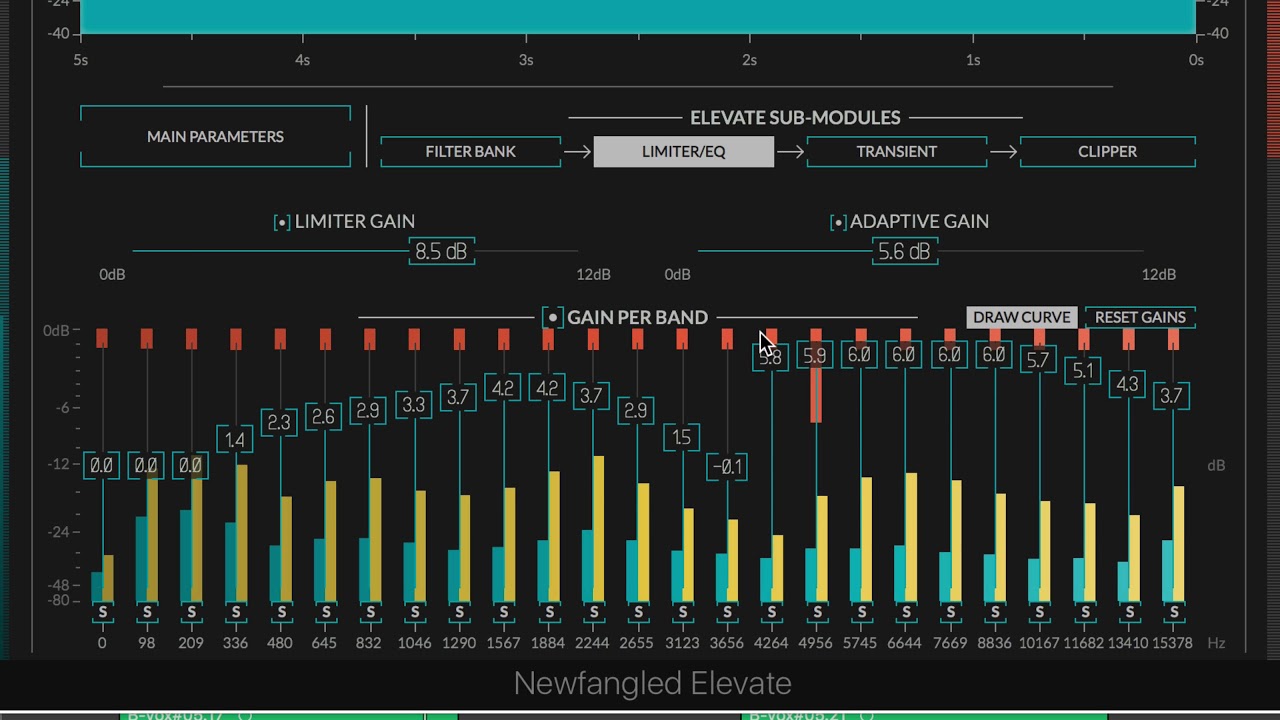This screenshot has width=1280, height=720.
Task: Click the 2244 frequency label
Action: coord(593,643)
